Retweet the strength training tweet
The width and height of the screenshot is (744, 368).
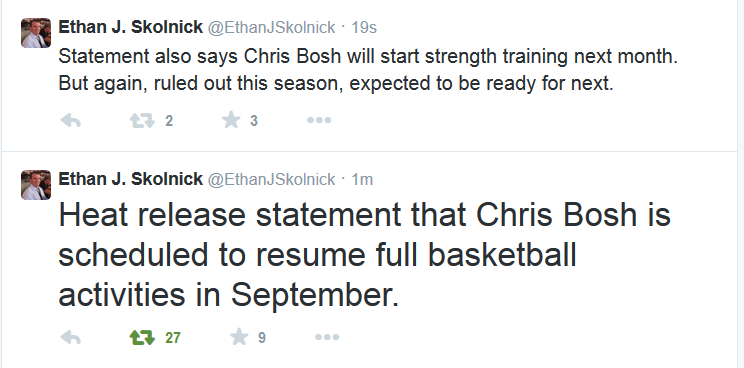[x=142, y=121]
